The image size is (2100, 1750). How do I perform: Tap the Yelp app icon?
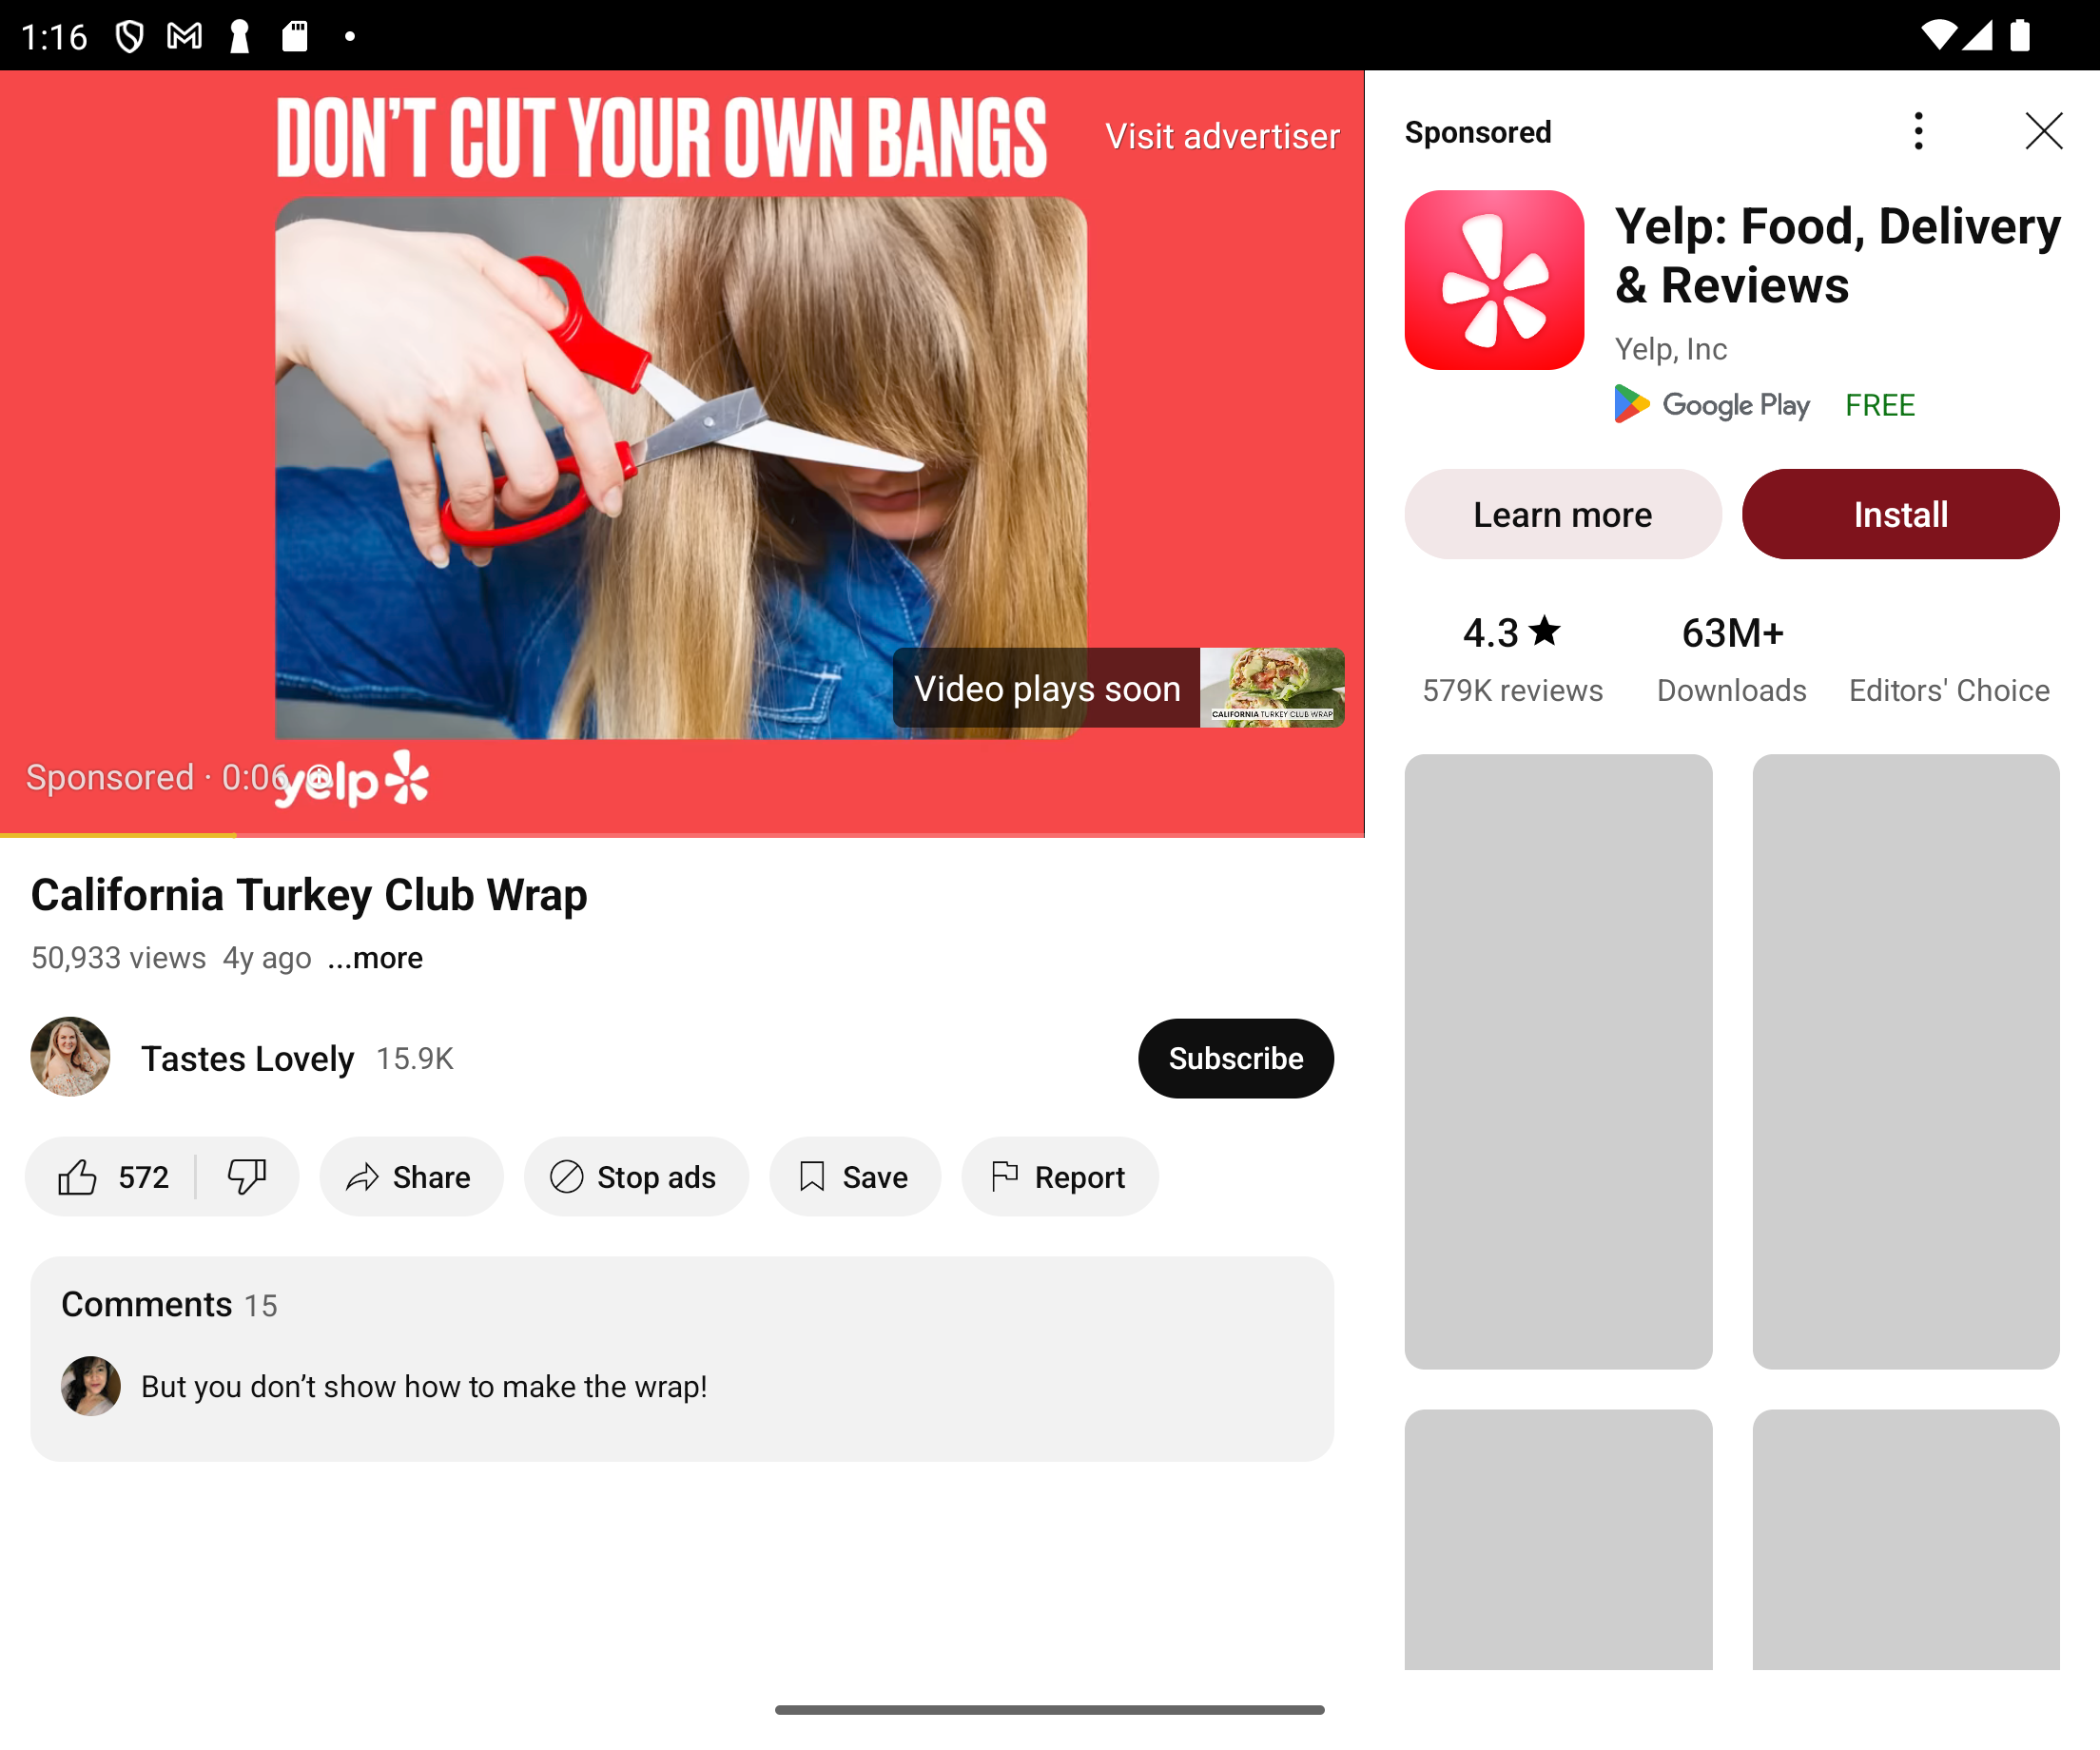[1494, 280]
